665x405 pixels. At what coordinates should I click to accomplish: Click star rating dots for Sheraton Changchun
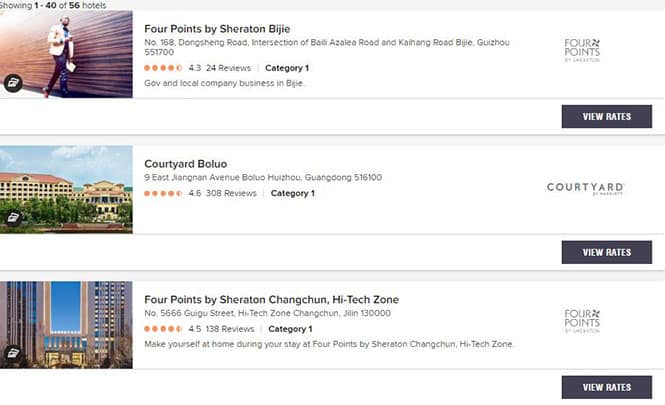[163, 329]
